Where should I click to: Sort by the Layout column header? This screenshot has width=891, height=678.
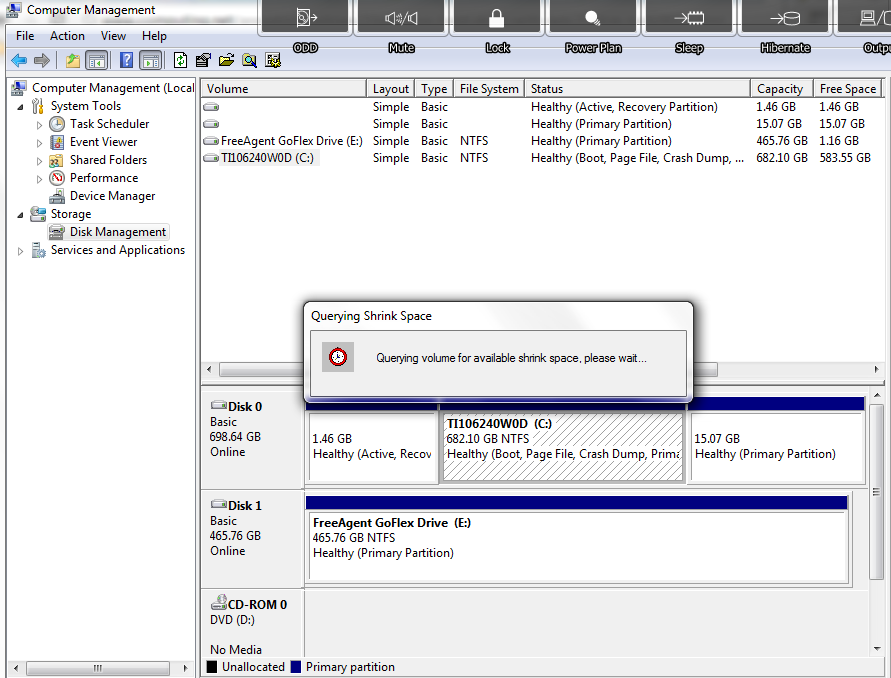coord(390,89)
